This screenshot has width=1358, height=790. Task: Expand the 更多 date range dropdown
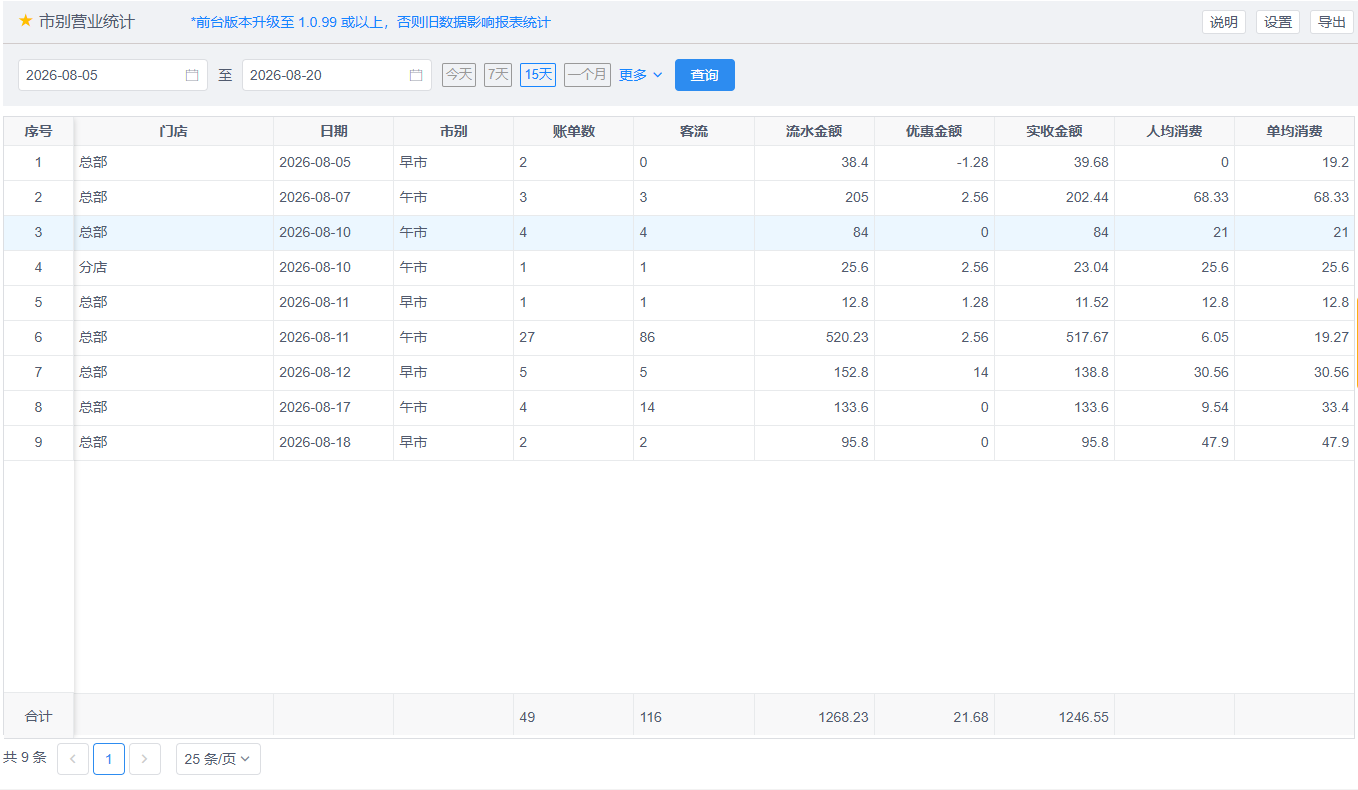[641, 75]
